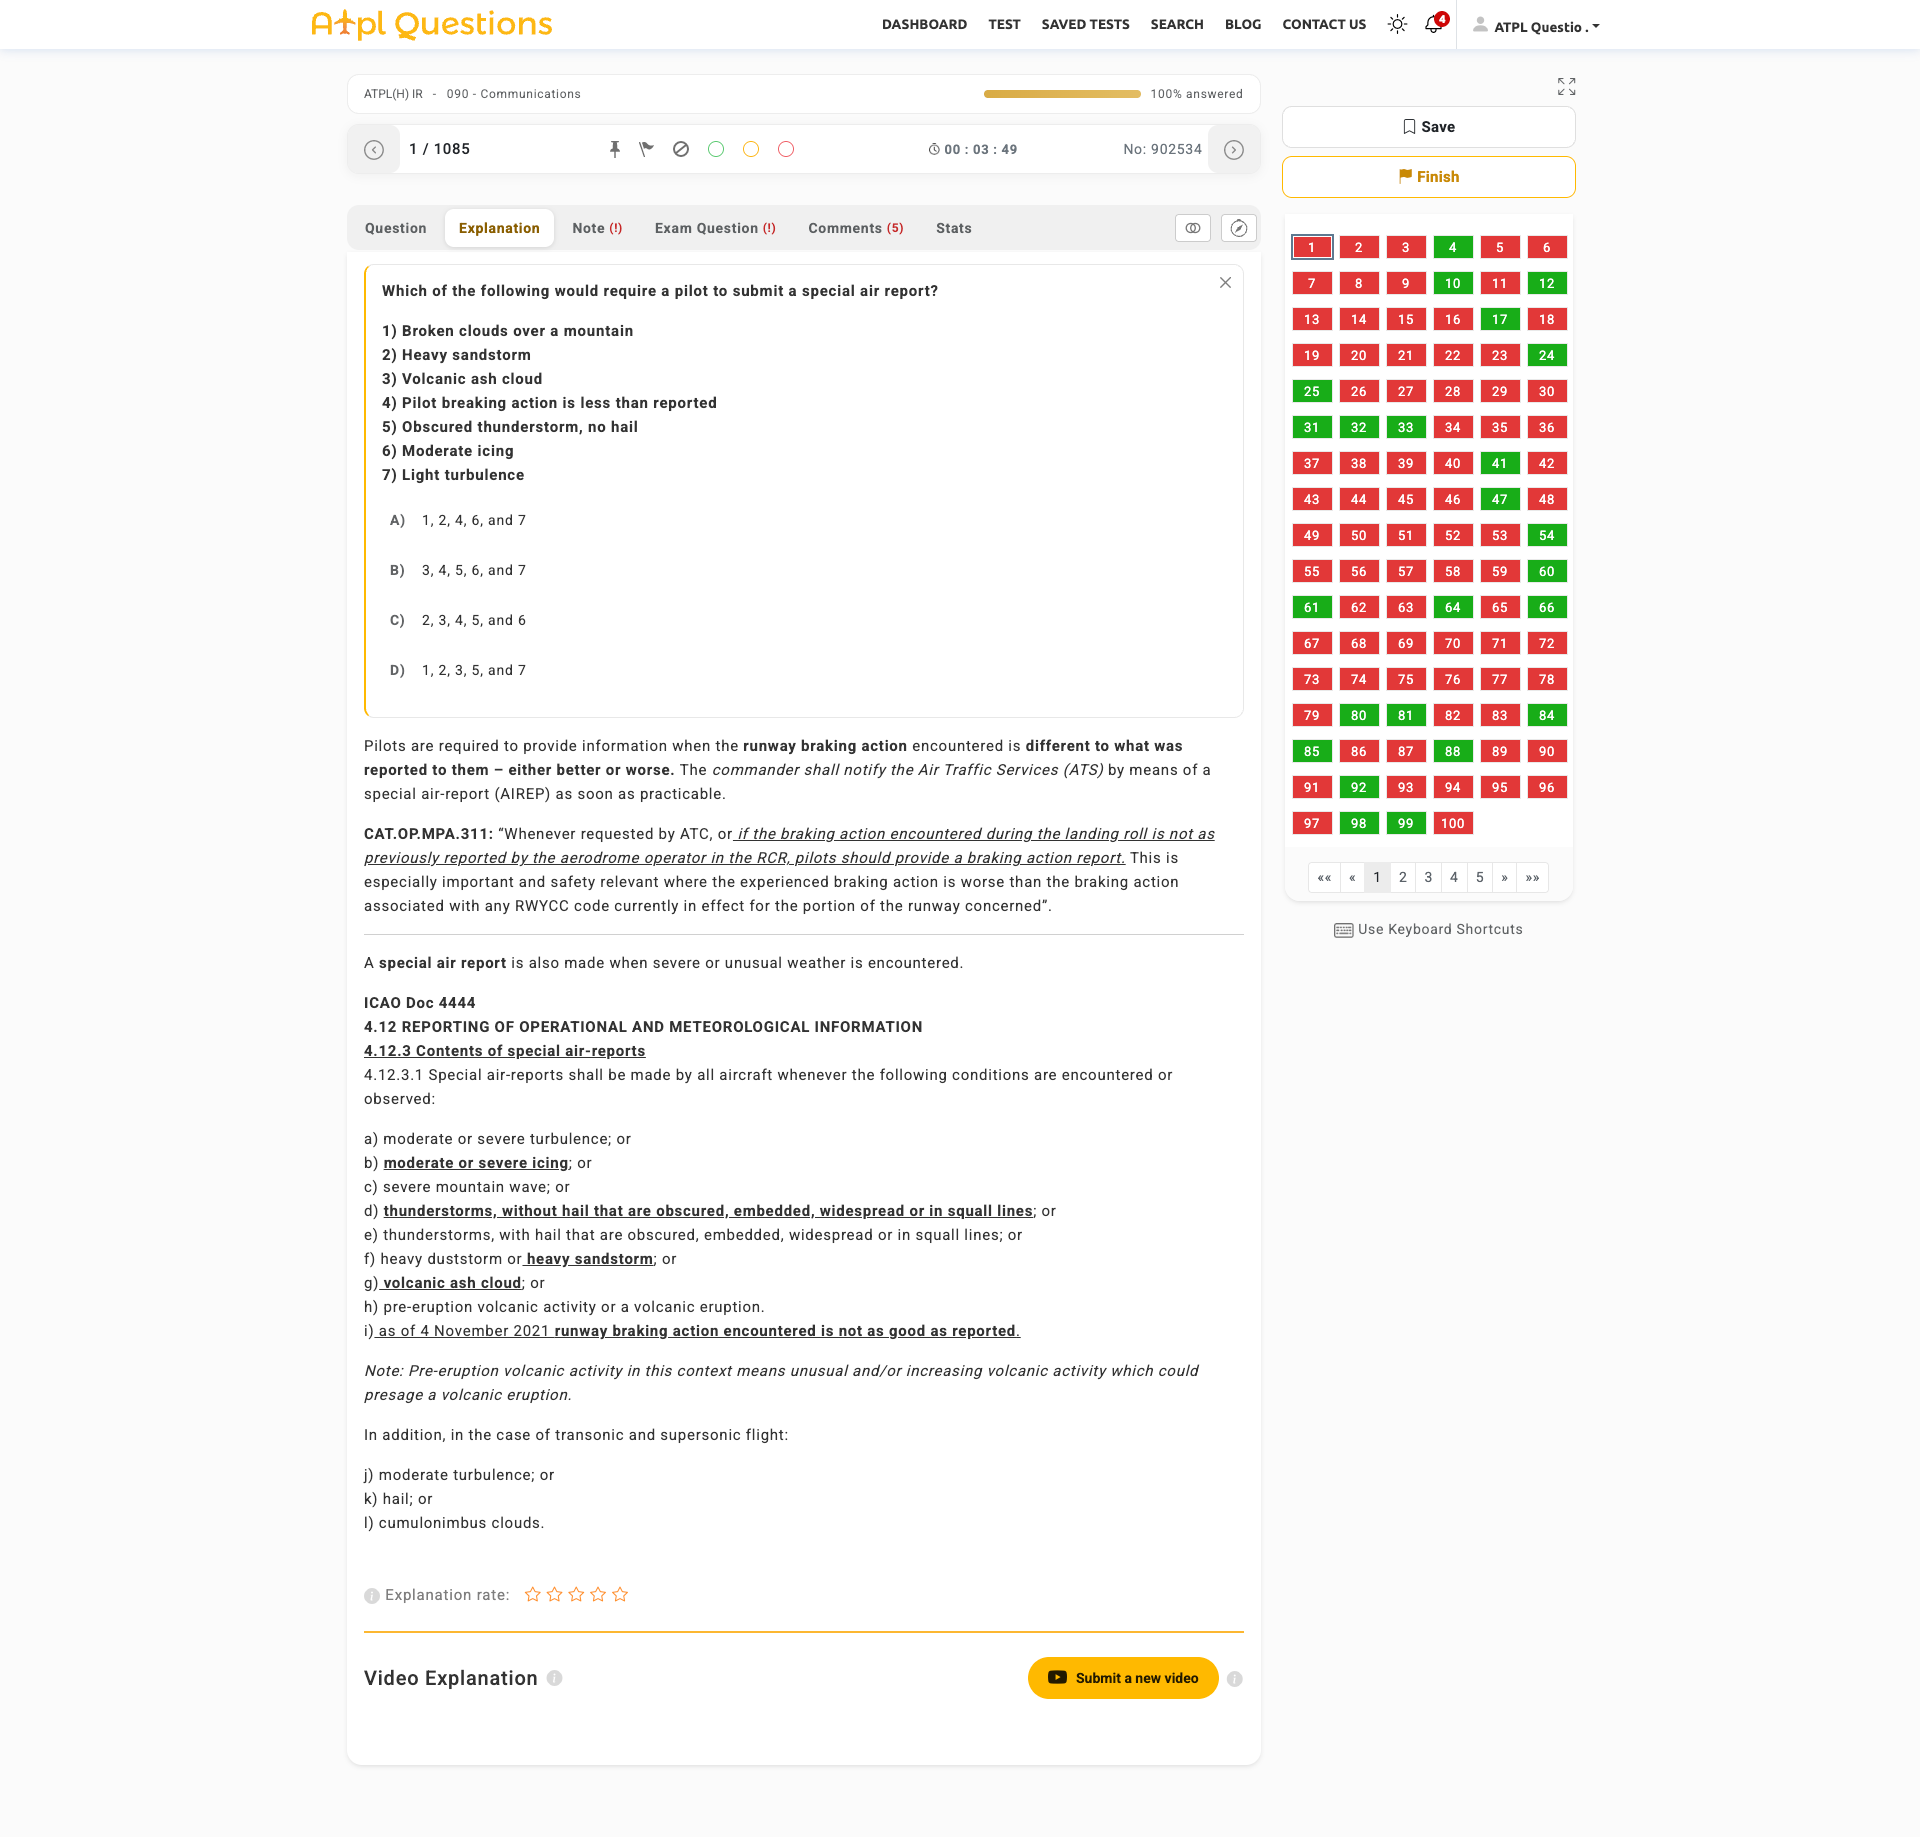This screenshot has height=1837, width=1920.
Task: Open the Comments (5) tab
Action: (x=856, y=228)
